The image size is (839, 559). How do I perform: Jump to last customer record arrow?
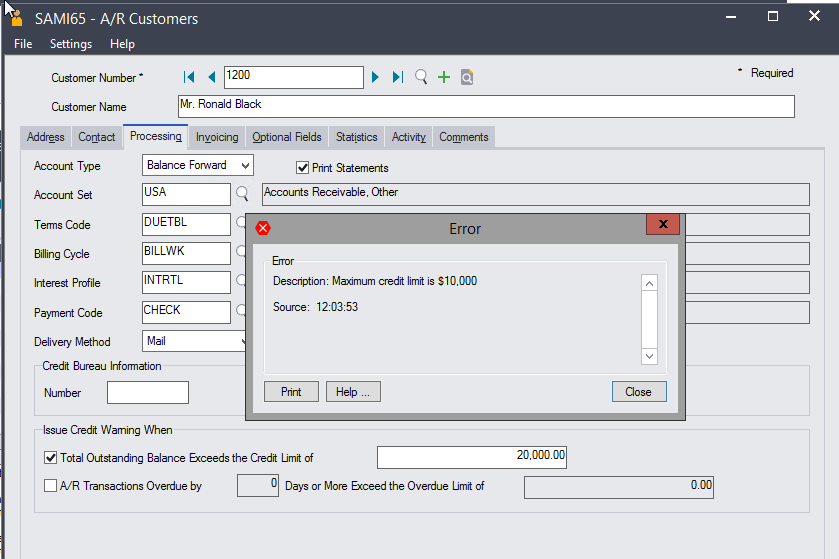tap(397, 77)
